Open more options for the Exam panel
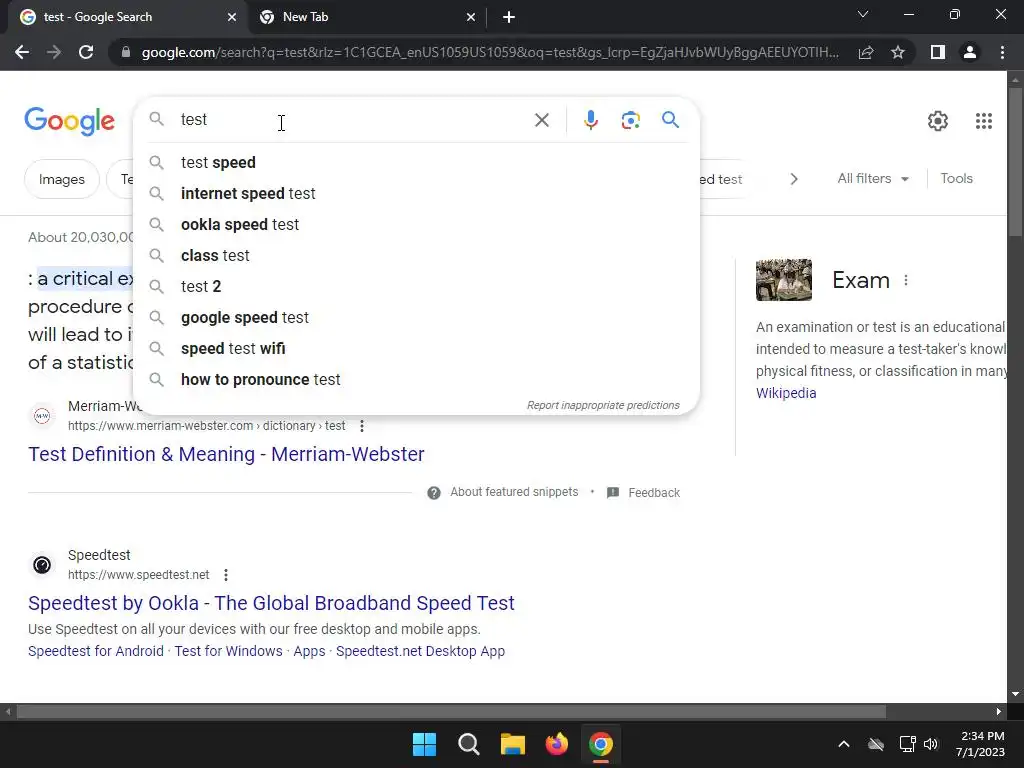 (906, 280)
